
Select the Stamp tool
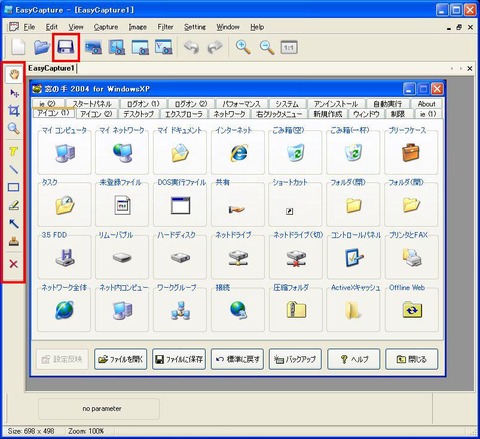(14, 241)
